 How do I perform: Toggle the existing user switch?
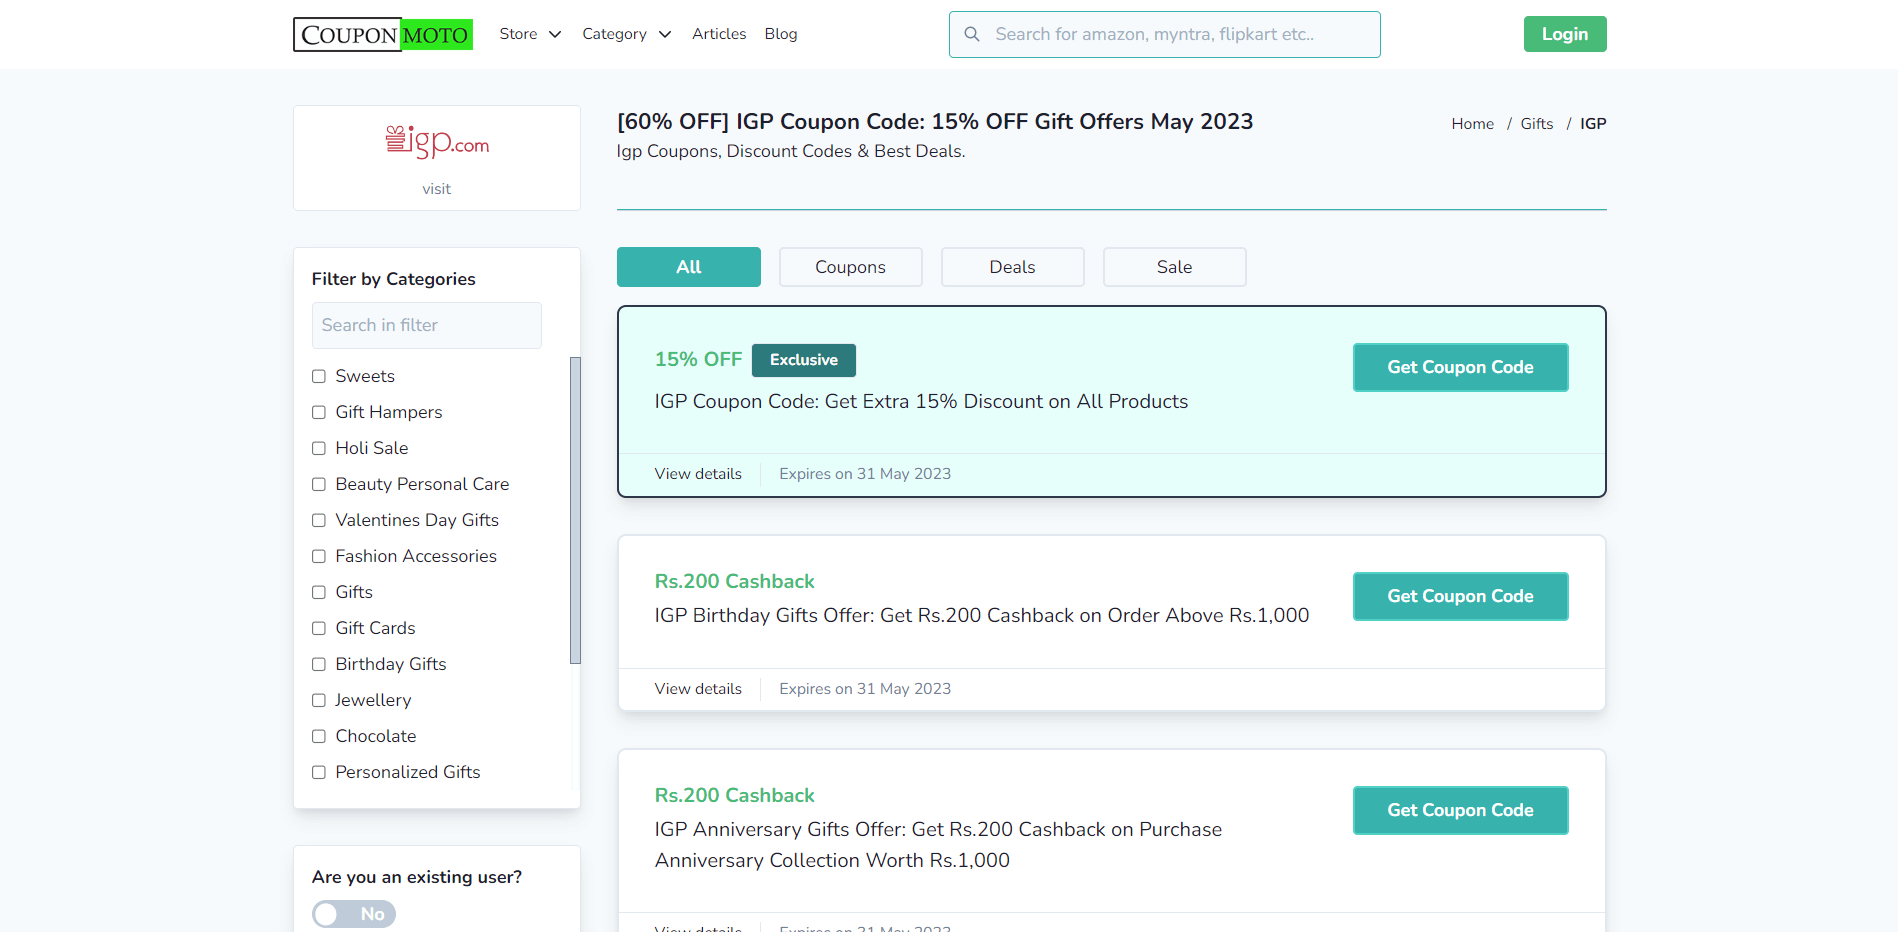[x=354, y=914]
